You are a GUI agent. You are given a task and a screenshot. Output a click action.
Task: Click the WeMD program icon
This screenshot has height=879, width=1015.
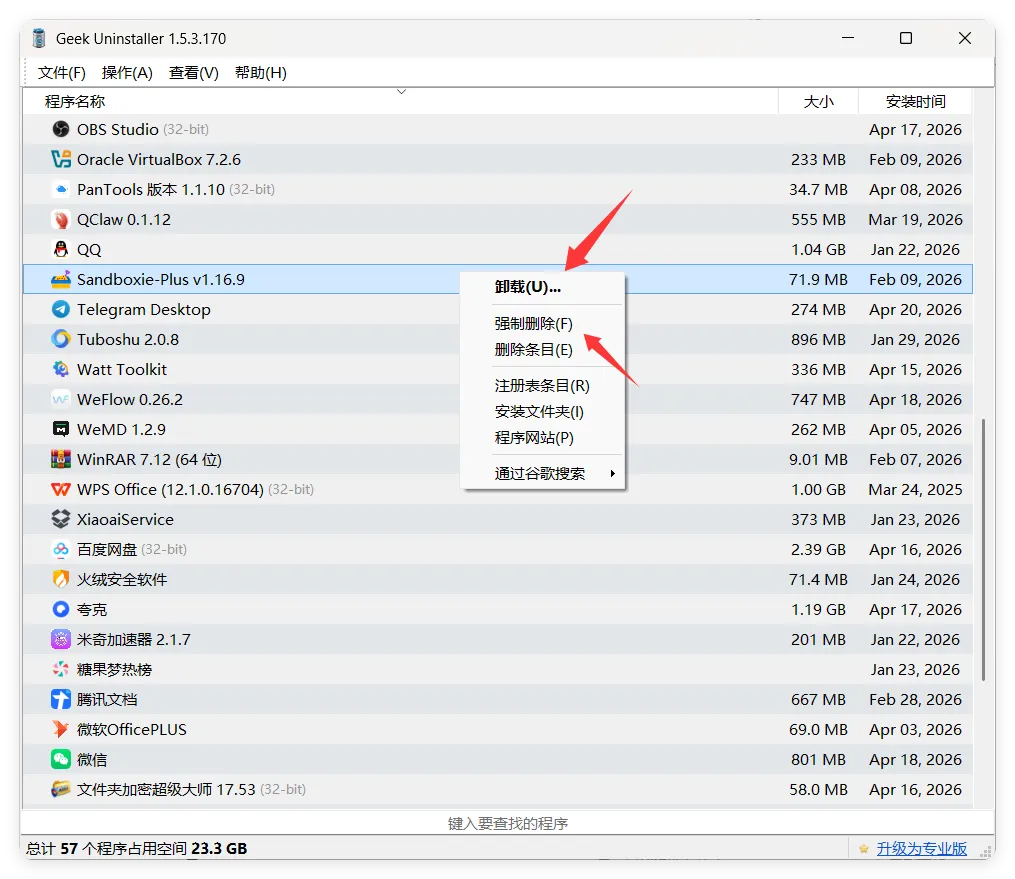click(x=61, y=429)
